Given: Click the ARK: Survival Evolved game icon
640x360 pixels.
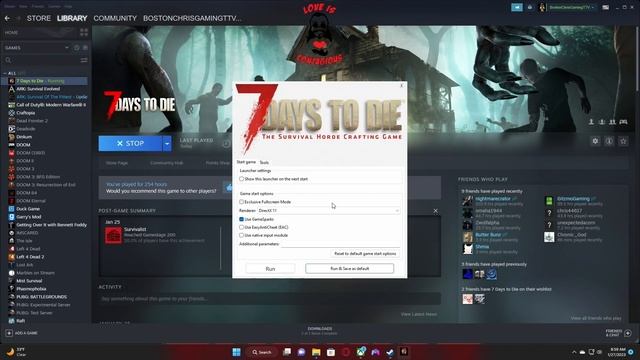Looking at the screenshot, I should click(x=11, y=89).
